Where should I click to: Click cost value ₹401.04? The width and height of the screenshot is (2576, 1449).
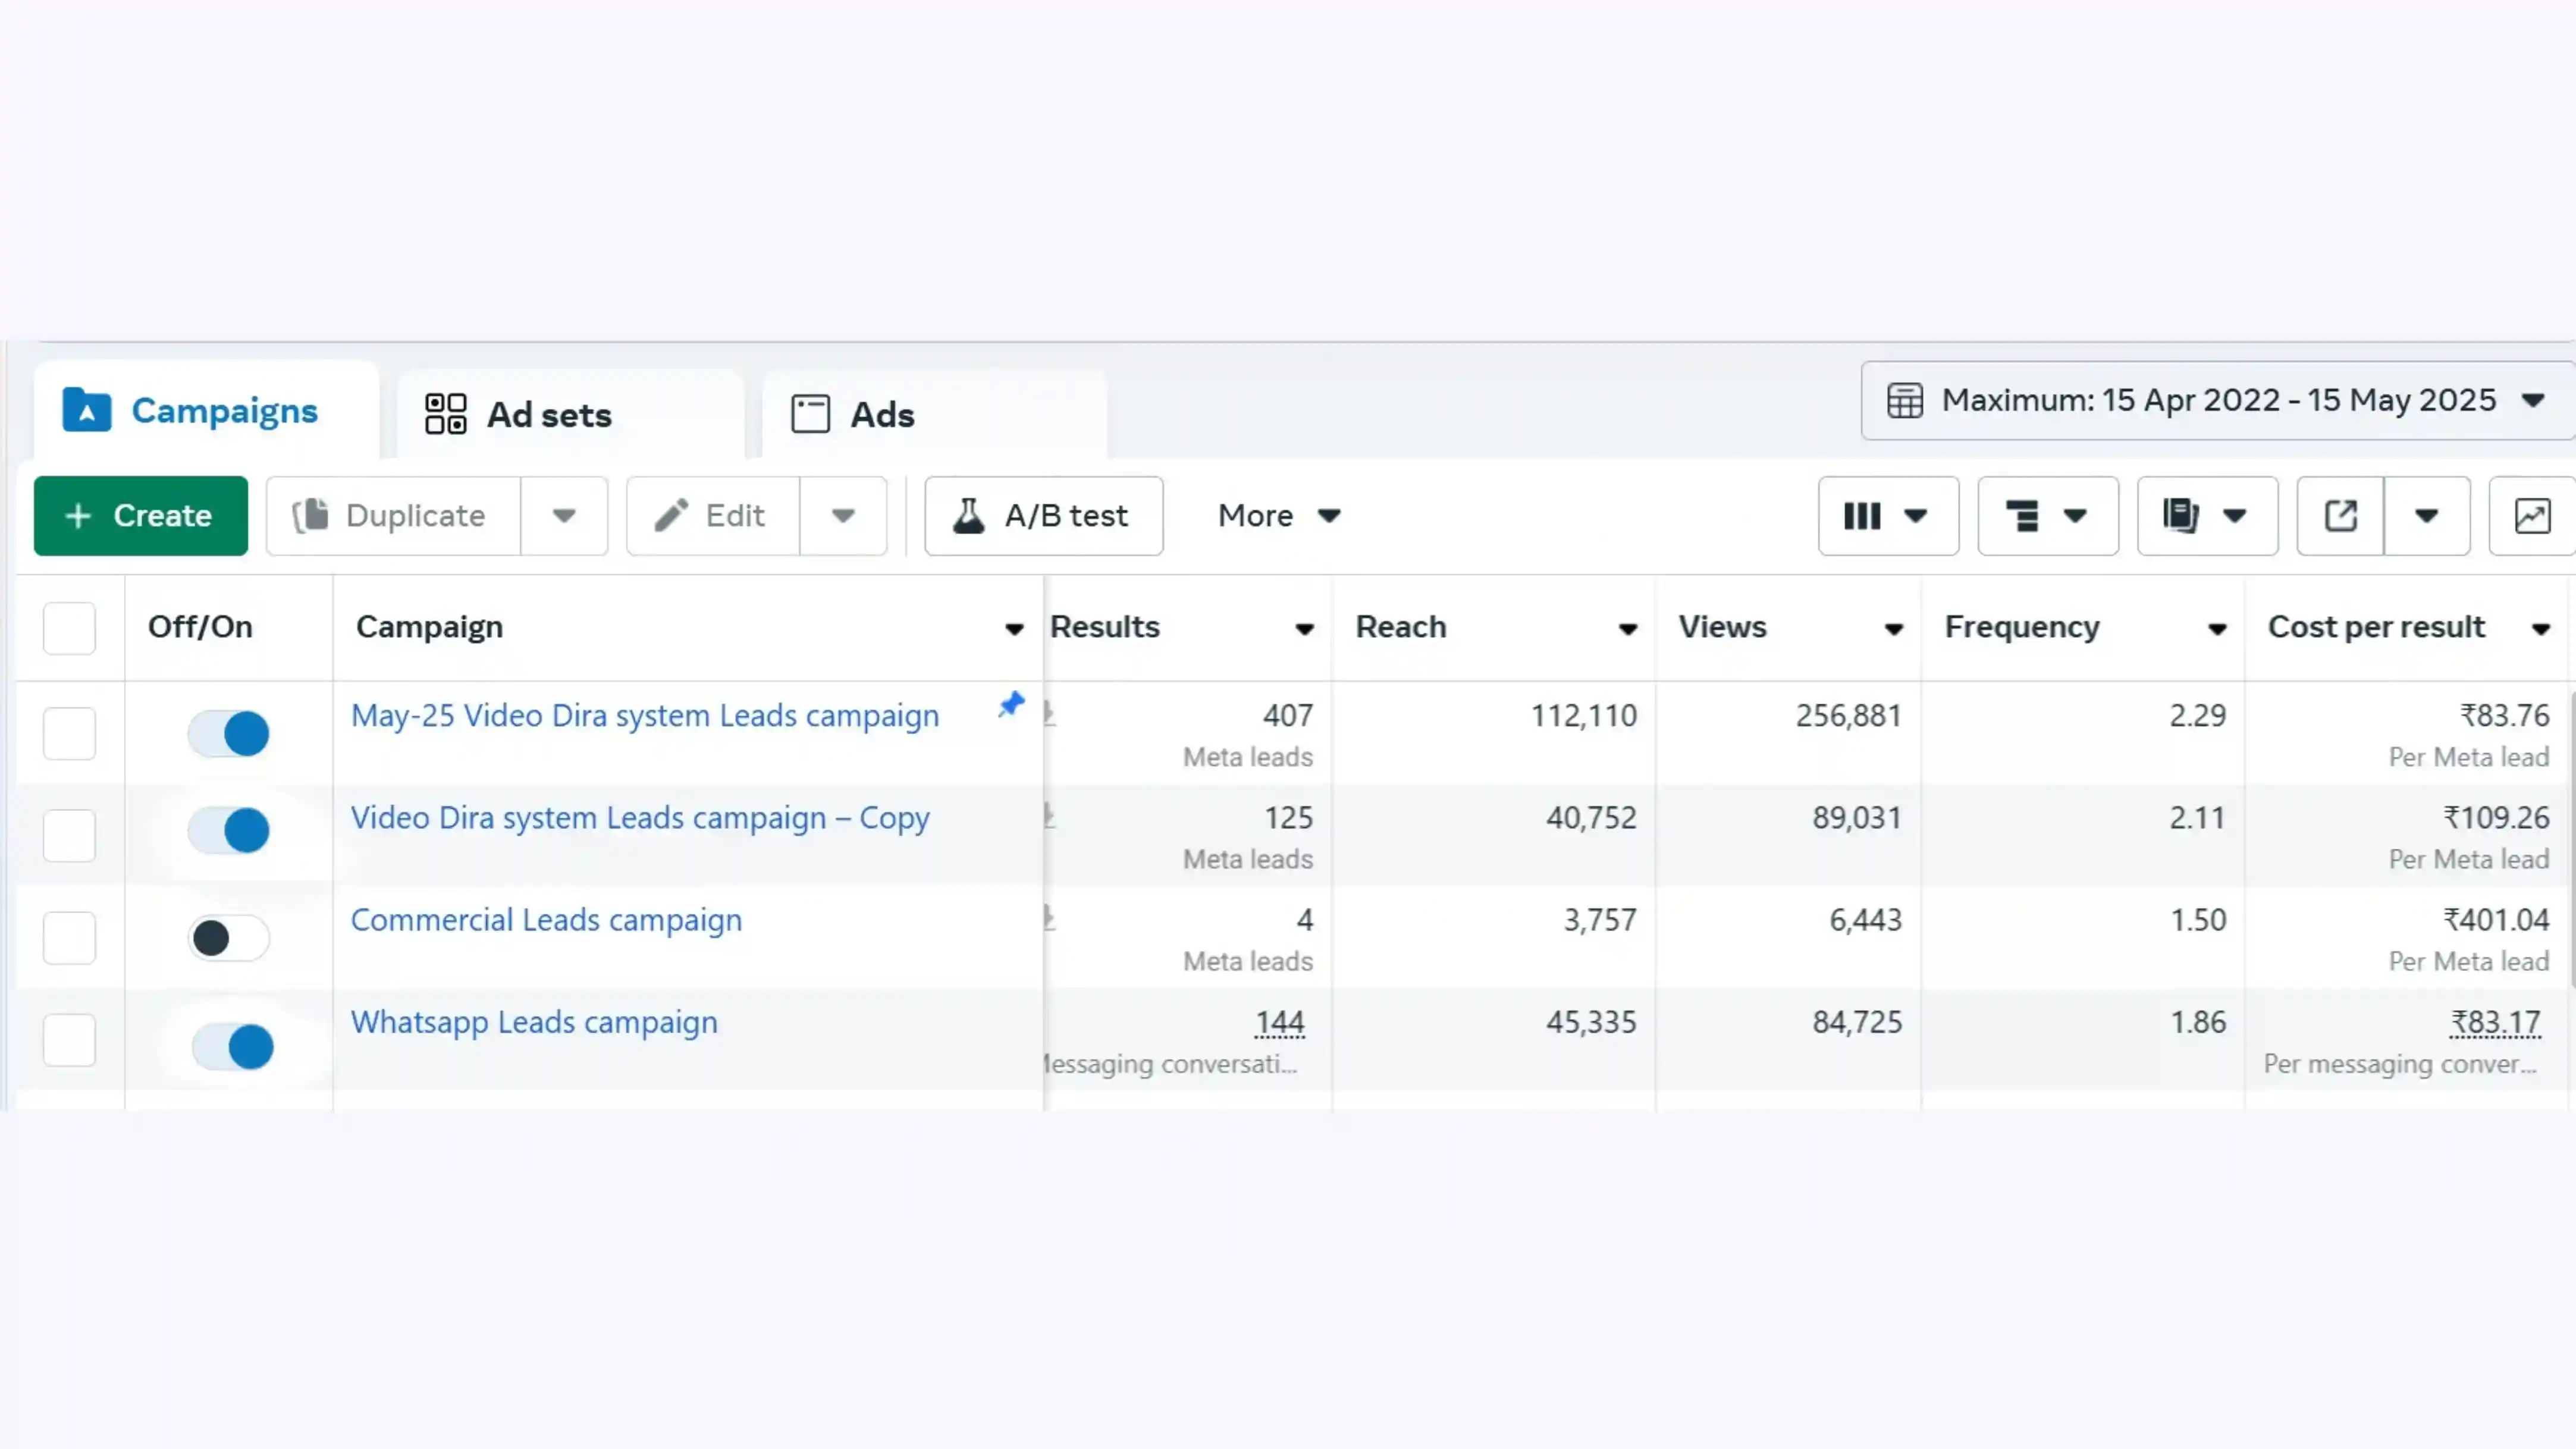pos(2497,920)
